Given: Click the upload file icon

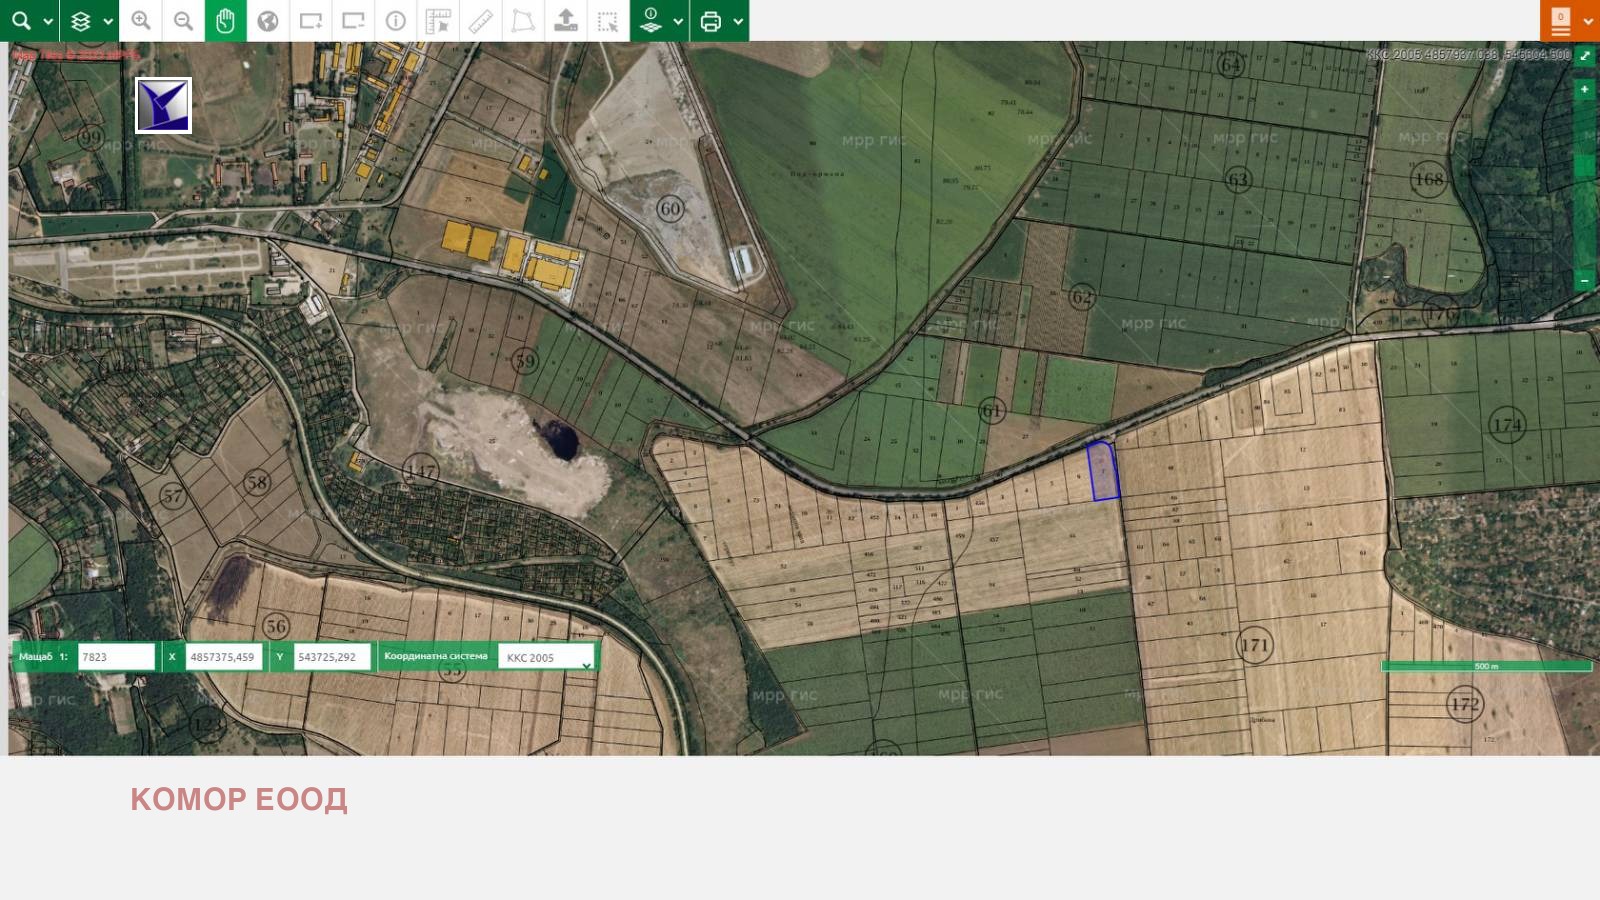Looking at the screenshot, I should pyautogui.click(x=566, y=21).
